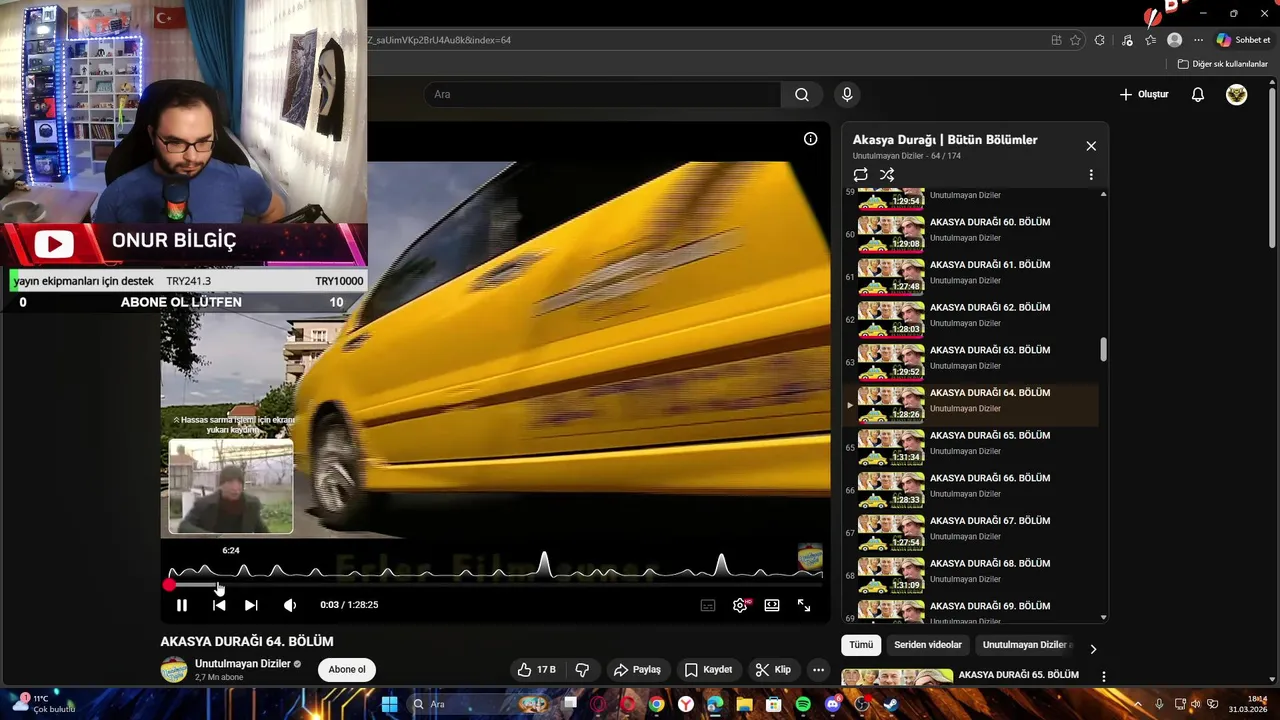Pause the video playback
1280x720 pixels.
[182, 605]
